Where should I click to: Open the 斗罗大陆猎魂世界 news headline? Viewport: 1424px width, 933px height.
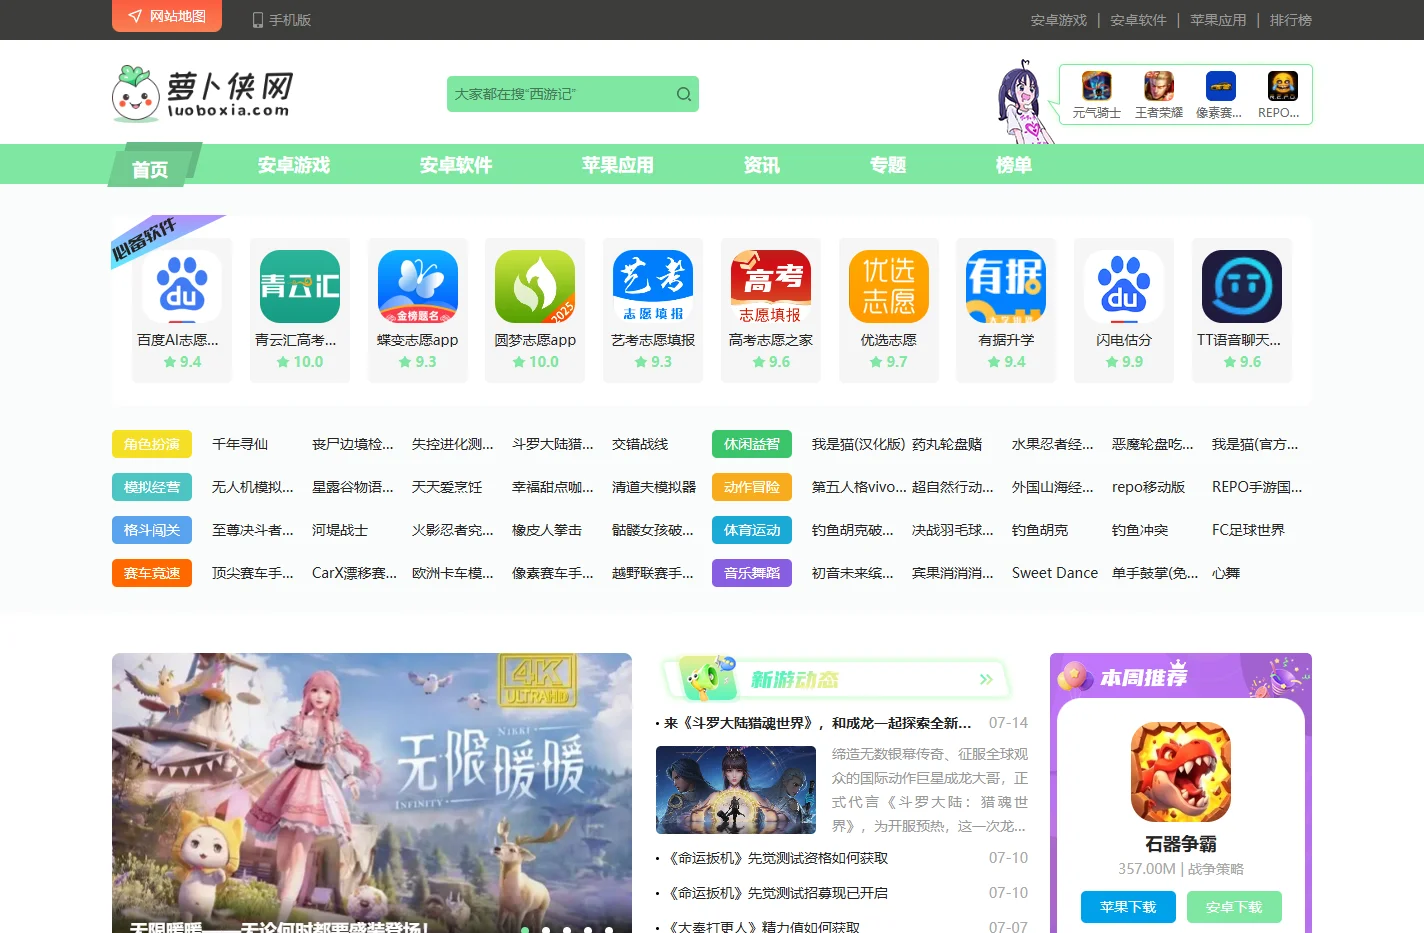click(817, 723)
